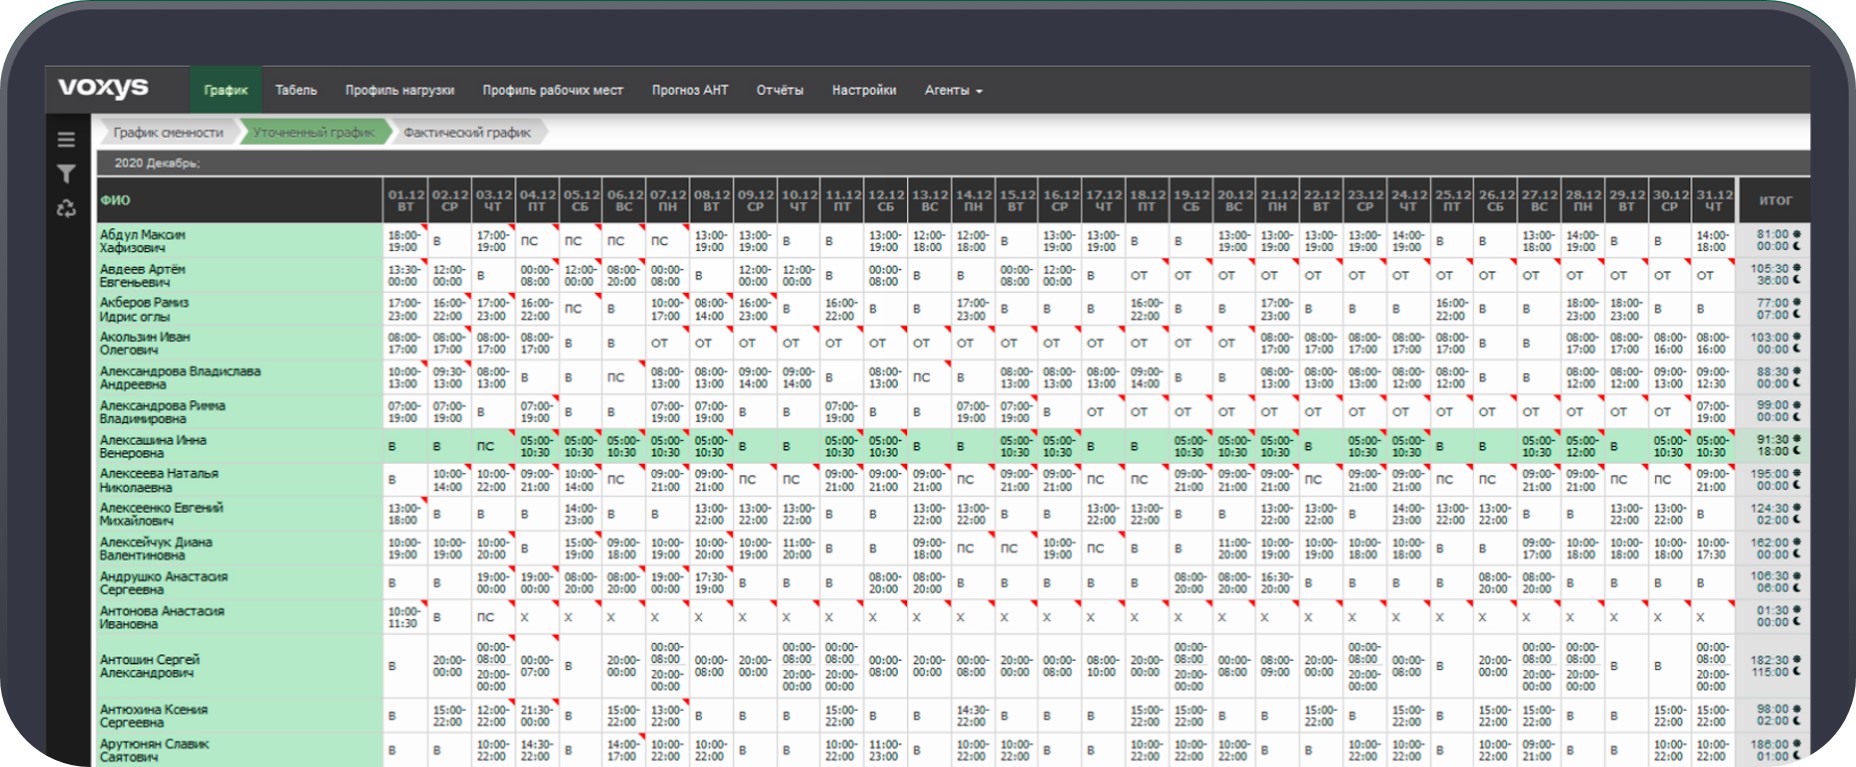Image resolution: width=1856 pixels, height=767 pixels.
Task: Click the 14:30-22:00 shift of Арутюнян Славик
Action: coord(536,750)
